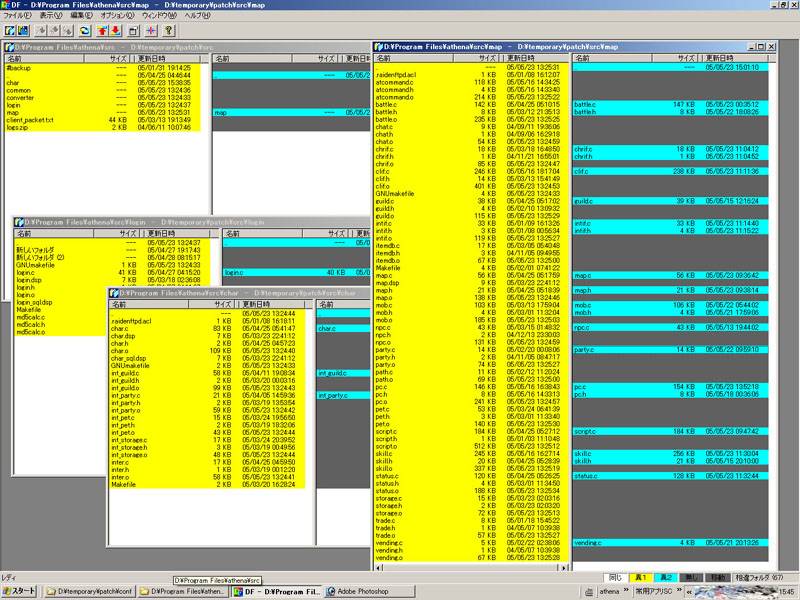Image resolution: width=800 pixels, height=600 pixels.
Task: Select inter.h in char window
Action: tap(207, 470)
